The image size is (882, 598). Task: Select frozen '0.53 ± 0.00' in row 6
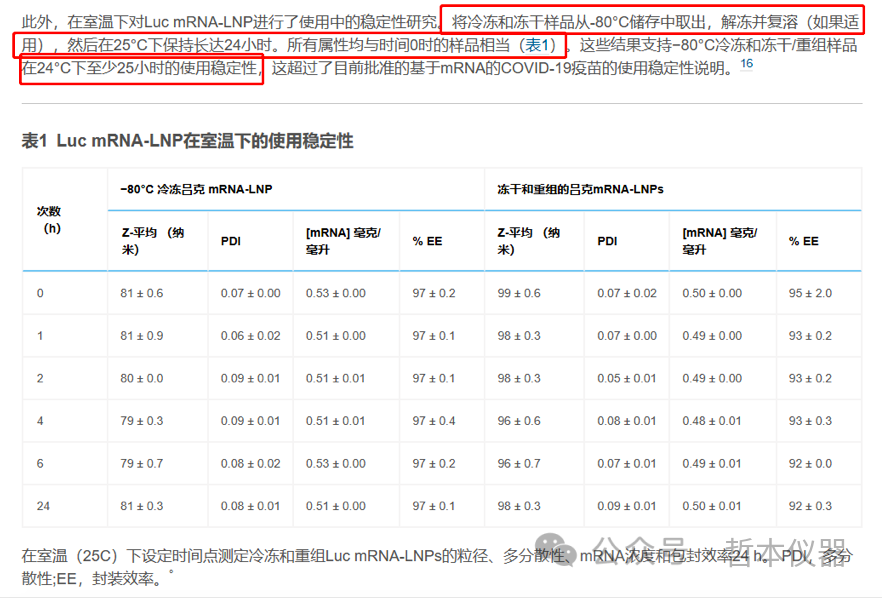(x=336, y=464)
